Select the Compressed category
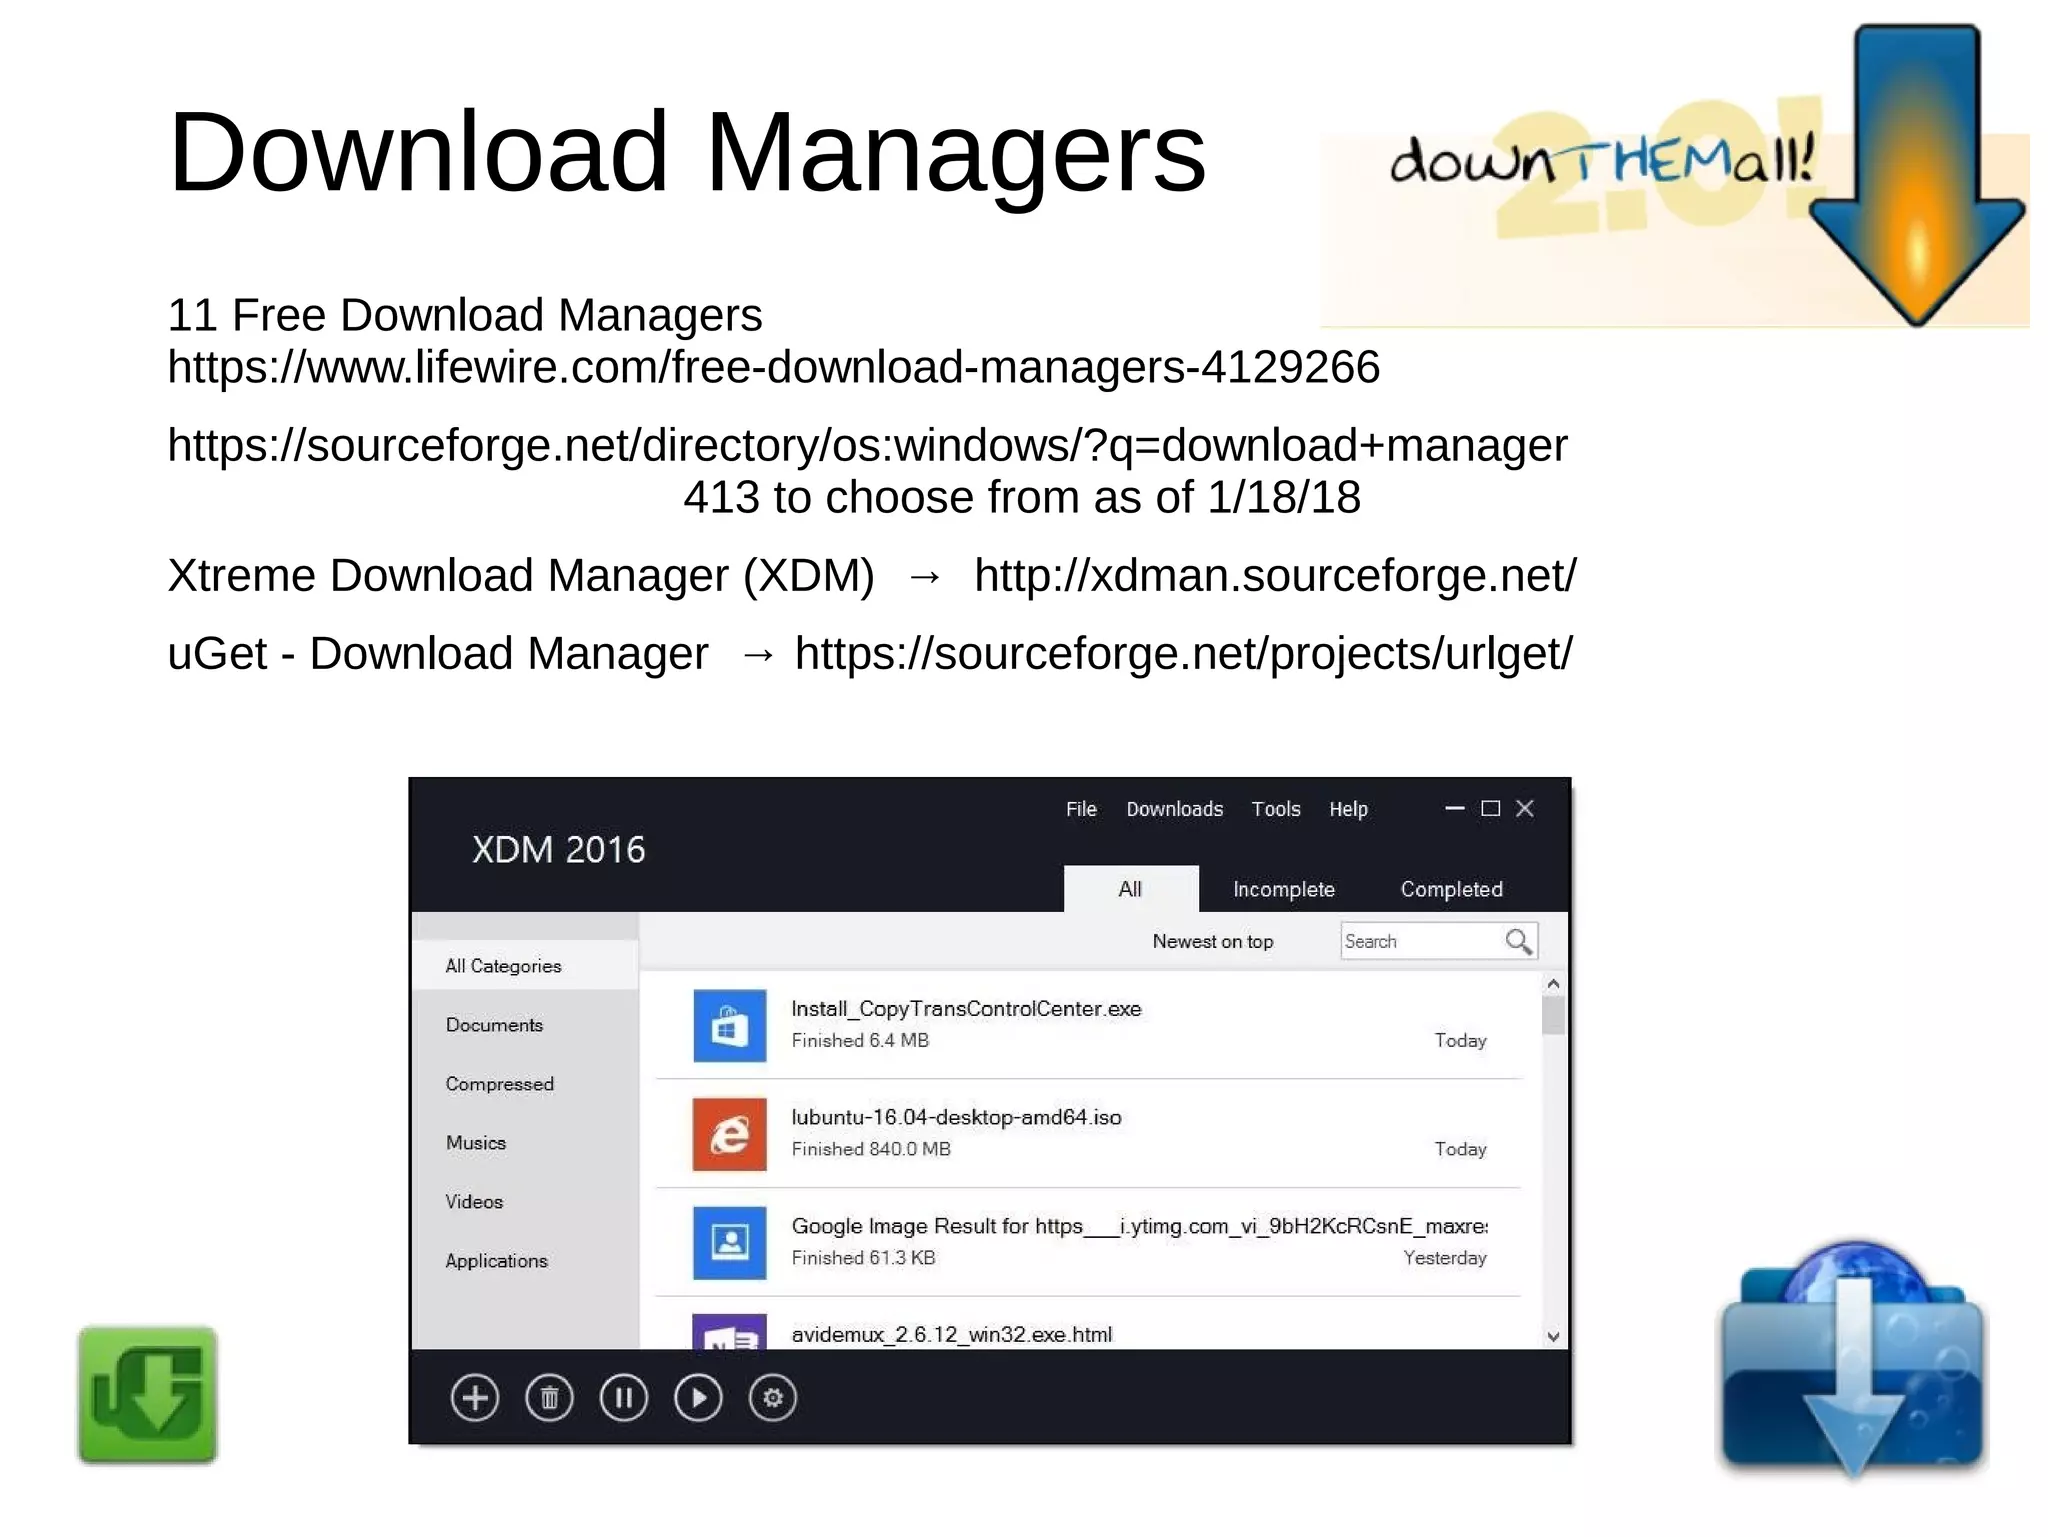This screenshot has width=2048, height=1537. pyautogui.click(x=499, y=1084)
